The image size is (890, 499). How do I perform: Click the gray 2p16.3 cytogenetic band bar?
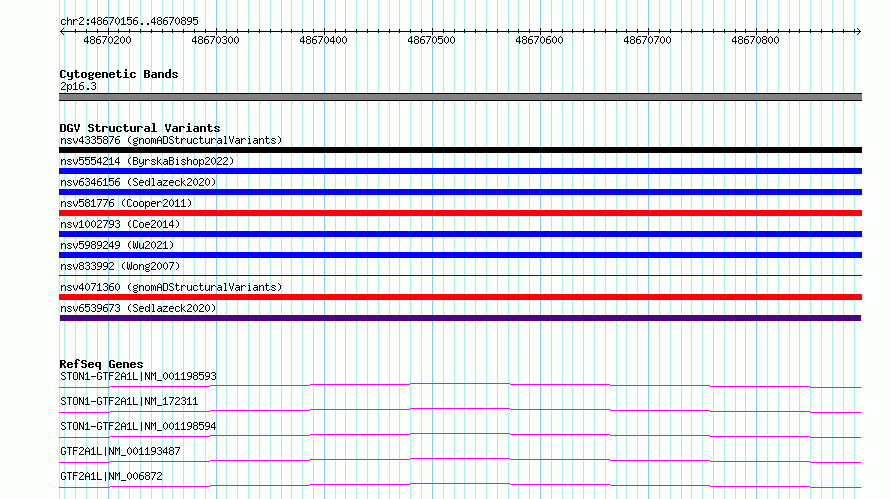coord(460,97)
